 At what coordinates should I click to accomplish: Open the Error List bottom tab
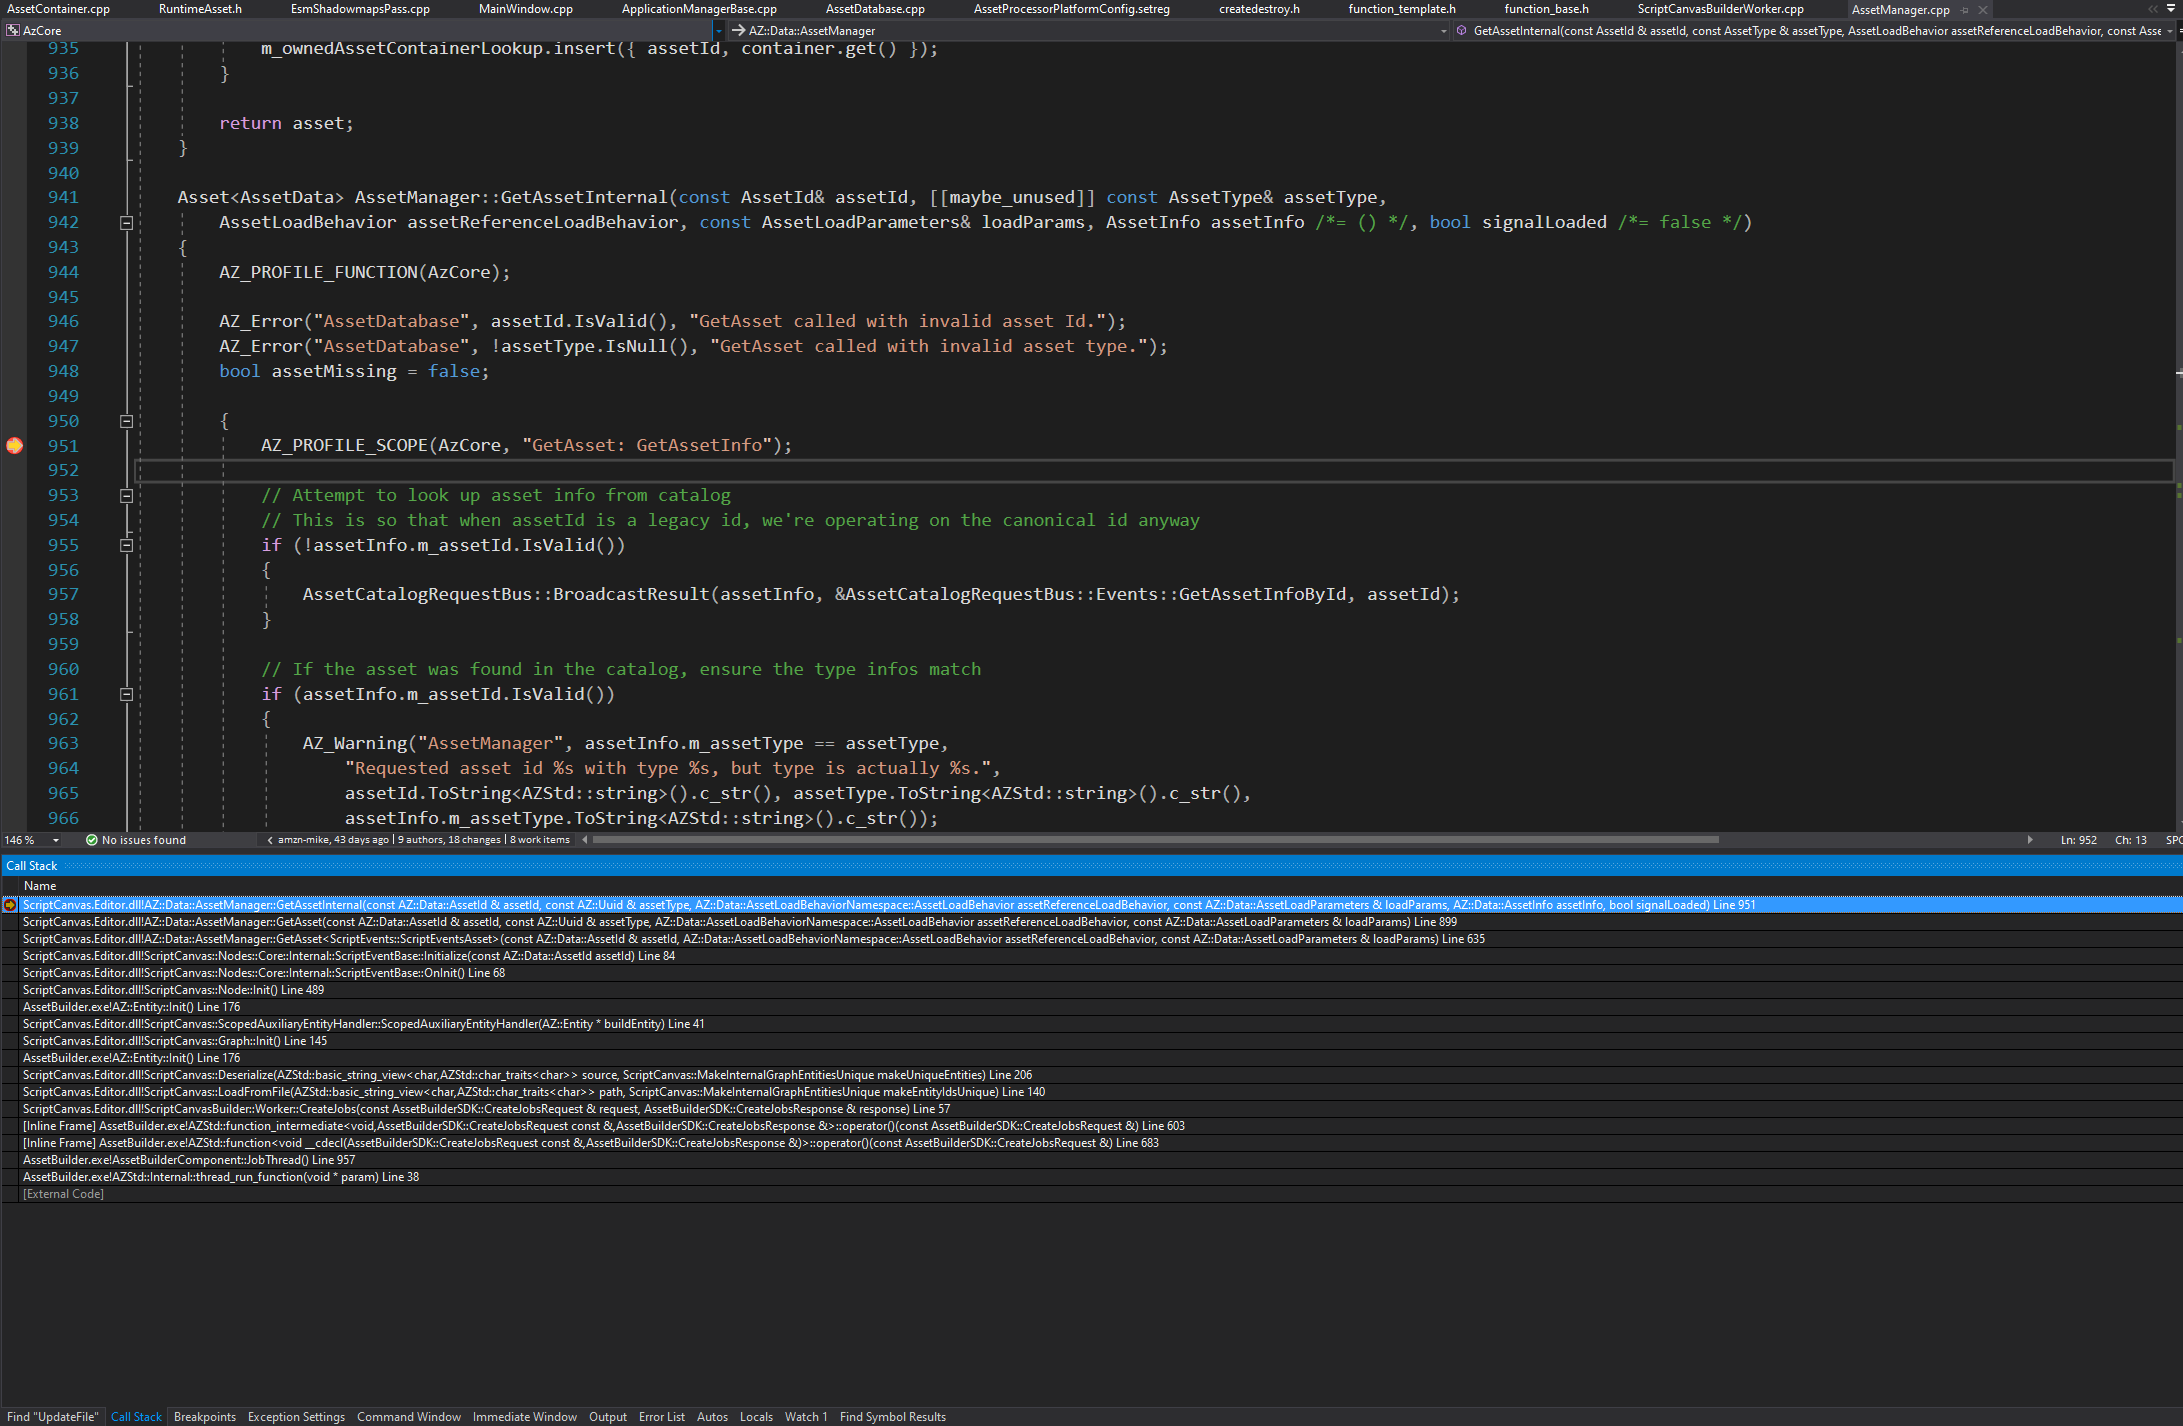point(662,1417)
